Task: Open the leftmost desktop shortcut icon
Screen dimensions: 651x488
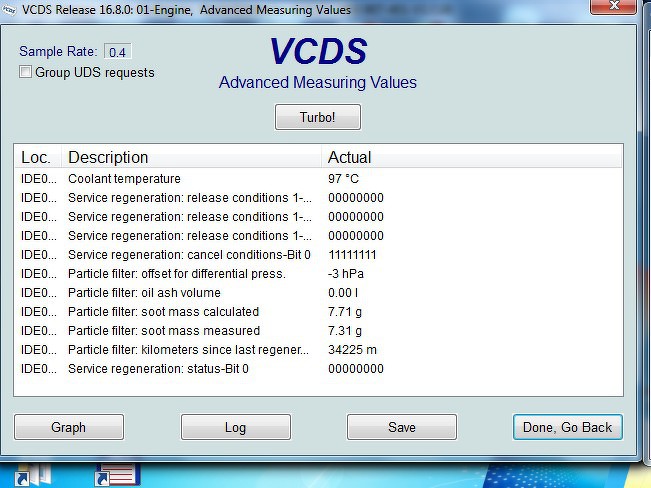Action: click(33, 475)
